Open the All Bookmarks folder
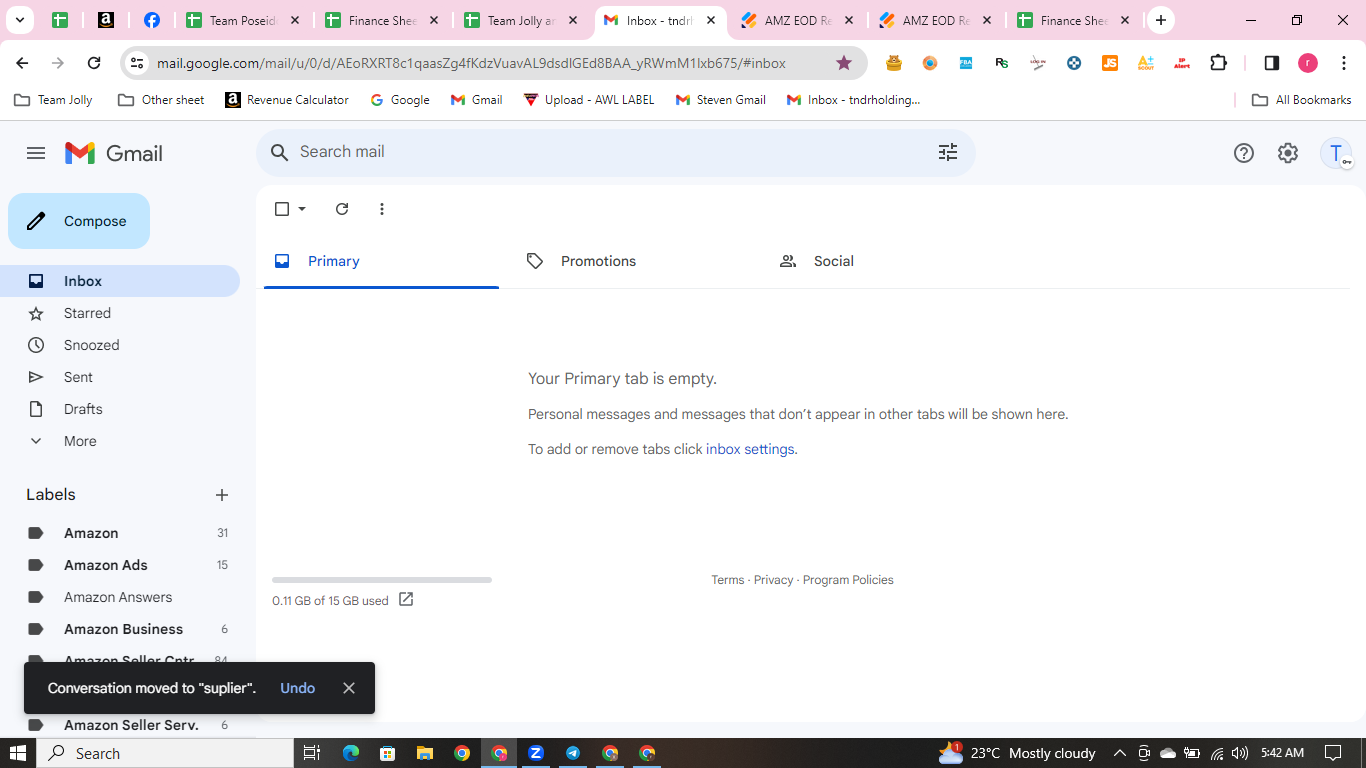Viewport: 1366px width, 768px height. tap(1302, 100)
